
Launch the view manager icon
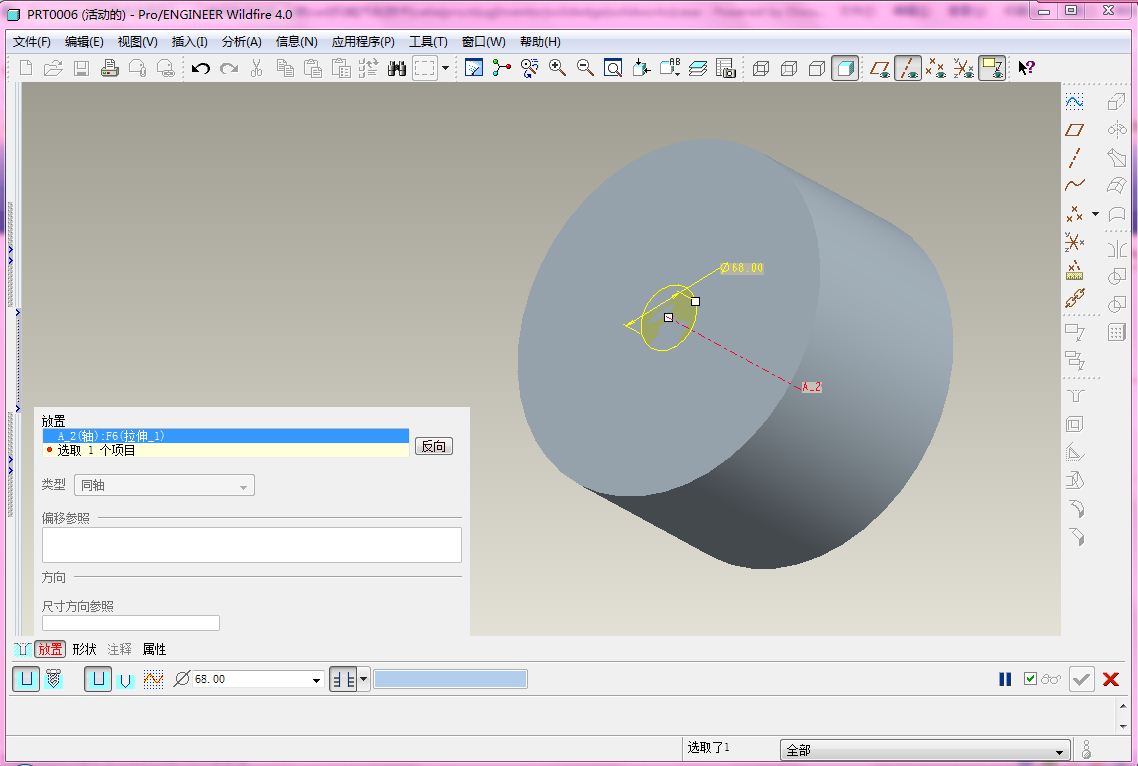(x=726, y=68)
